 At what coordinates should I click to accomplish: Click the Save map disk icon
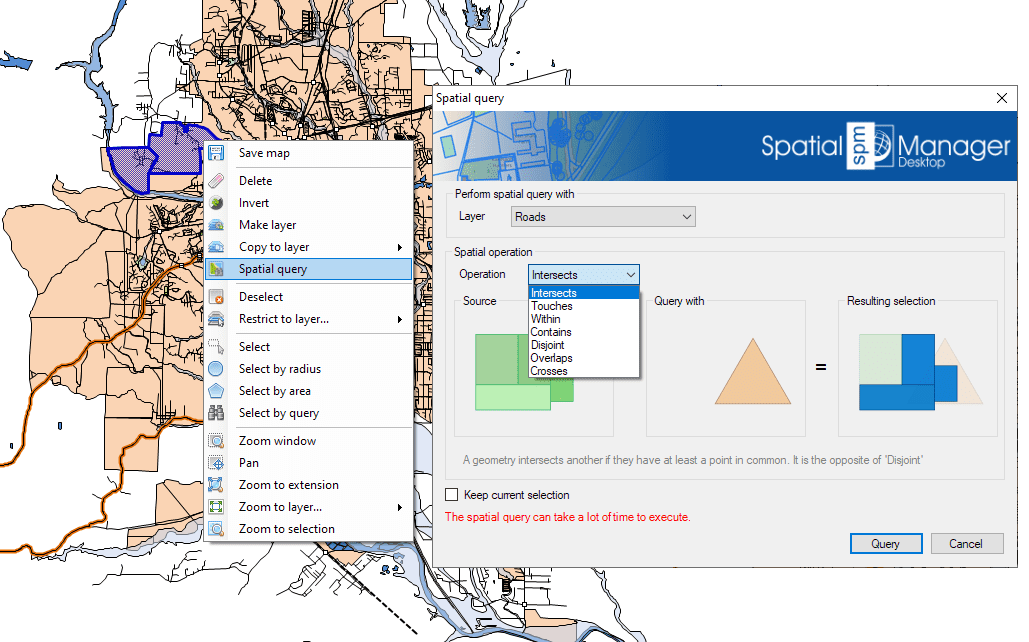click(216, 153)
